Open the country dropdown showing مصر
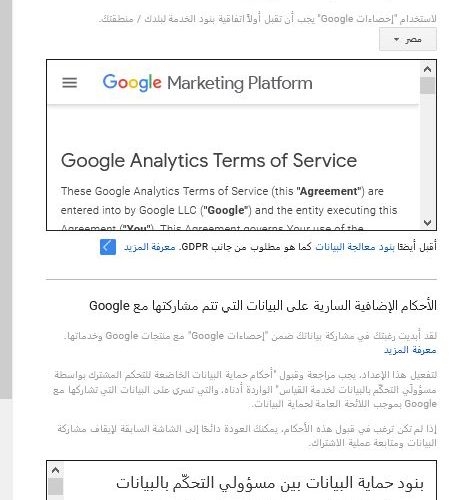 point(408,39)
